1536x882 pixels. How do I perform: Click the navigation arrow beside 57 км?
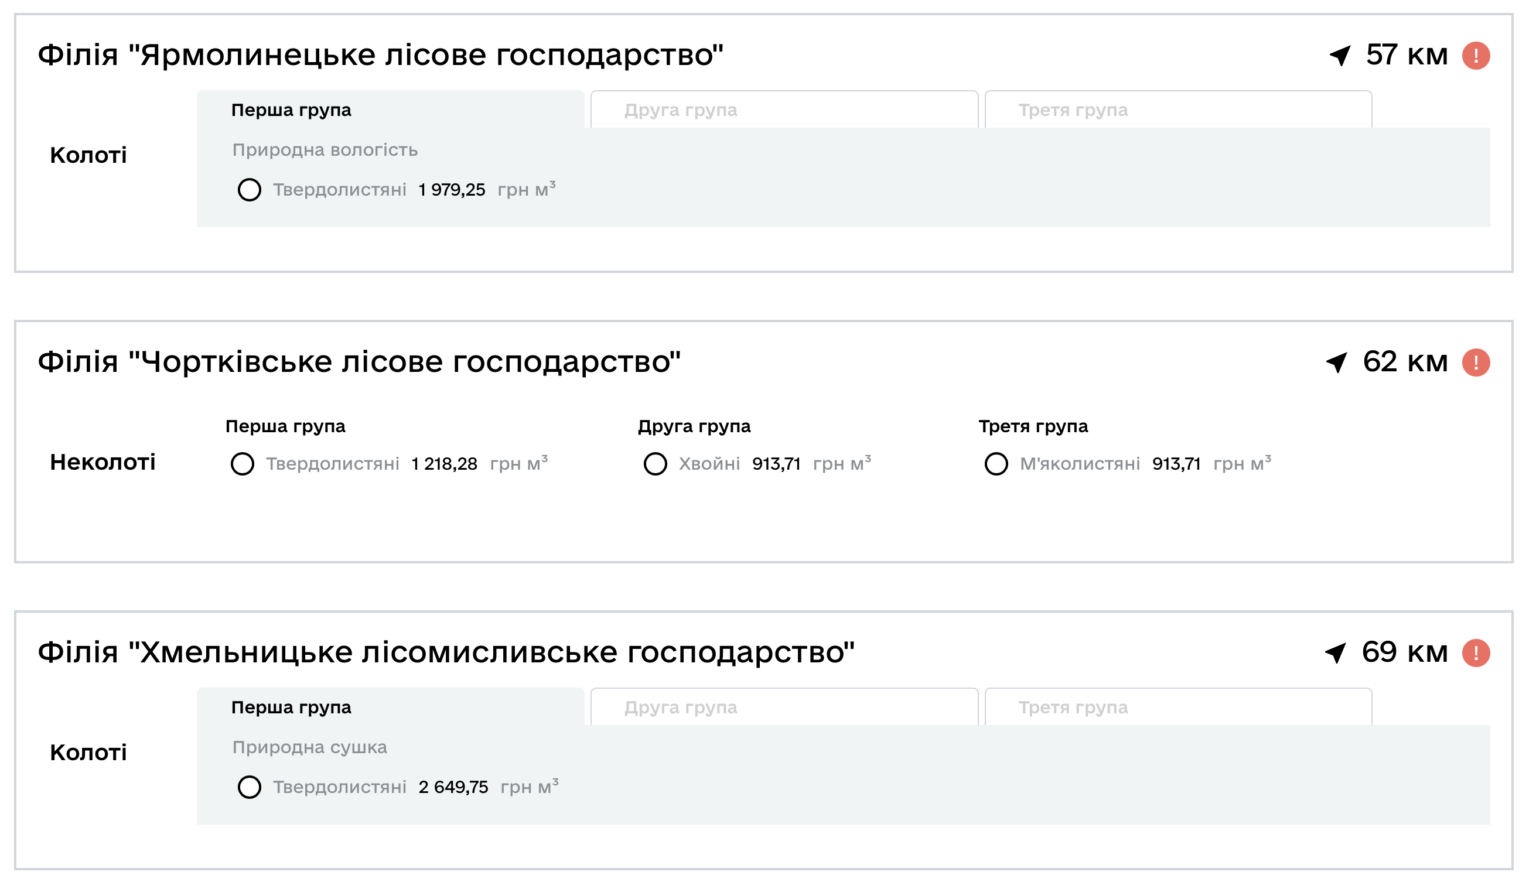click(1340, 56)
